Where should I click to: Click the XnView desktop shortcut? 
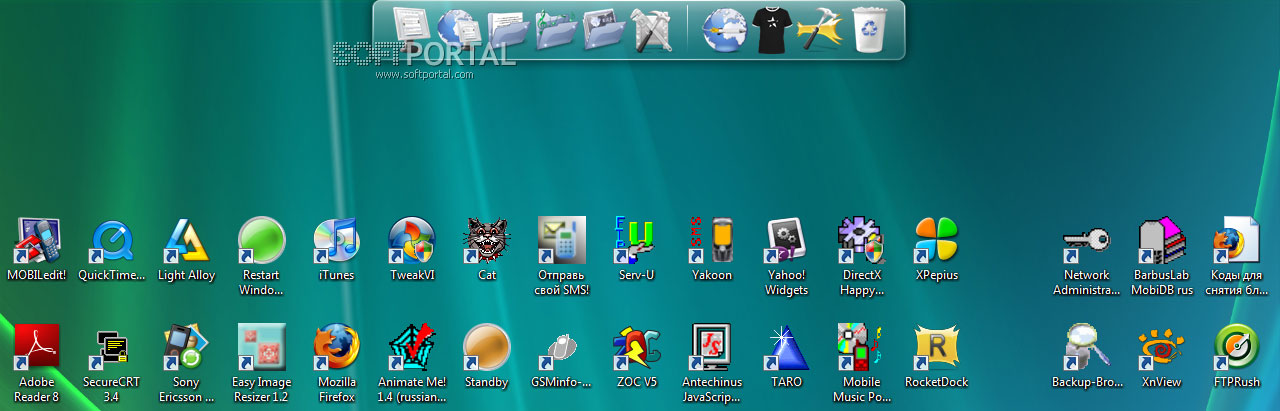(1161, 356)
